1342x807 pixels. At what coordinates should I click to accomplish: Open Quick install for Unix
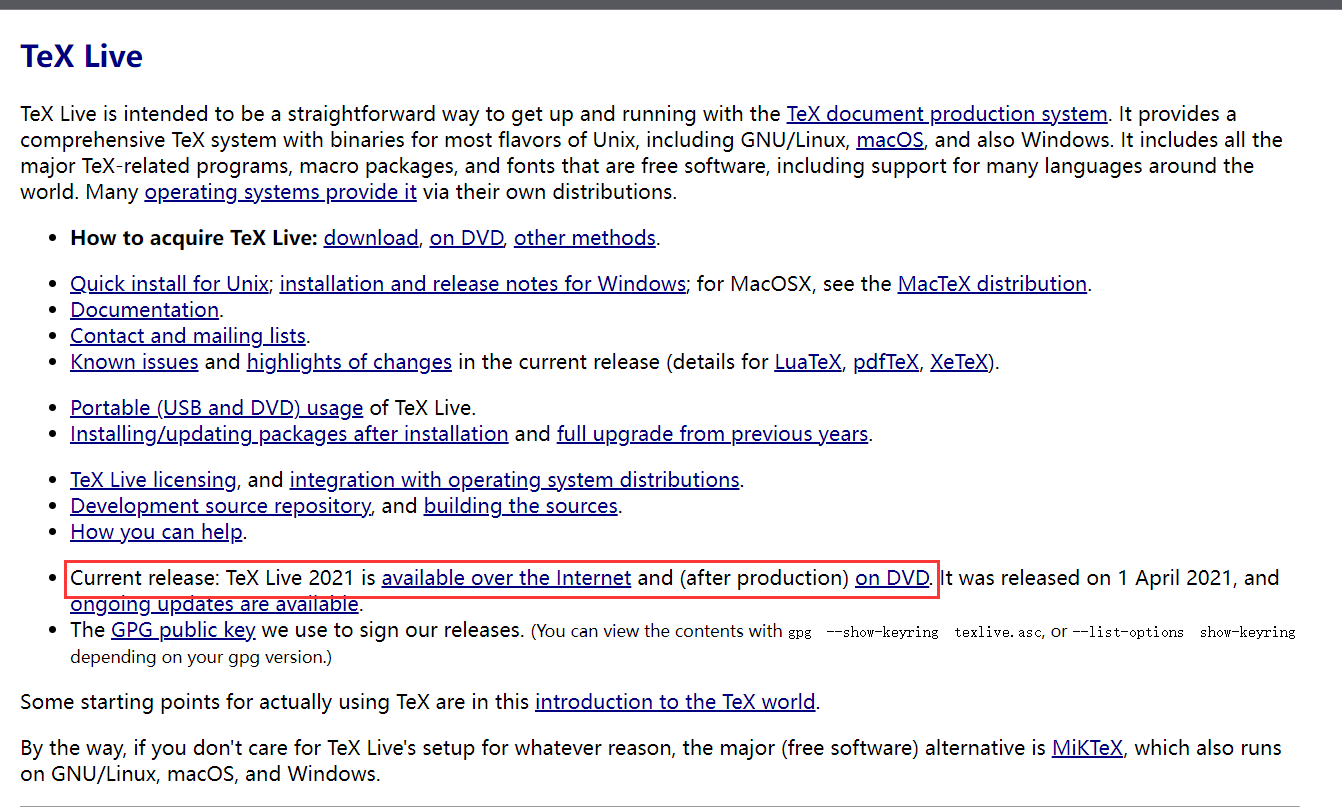coord(169,284)
